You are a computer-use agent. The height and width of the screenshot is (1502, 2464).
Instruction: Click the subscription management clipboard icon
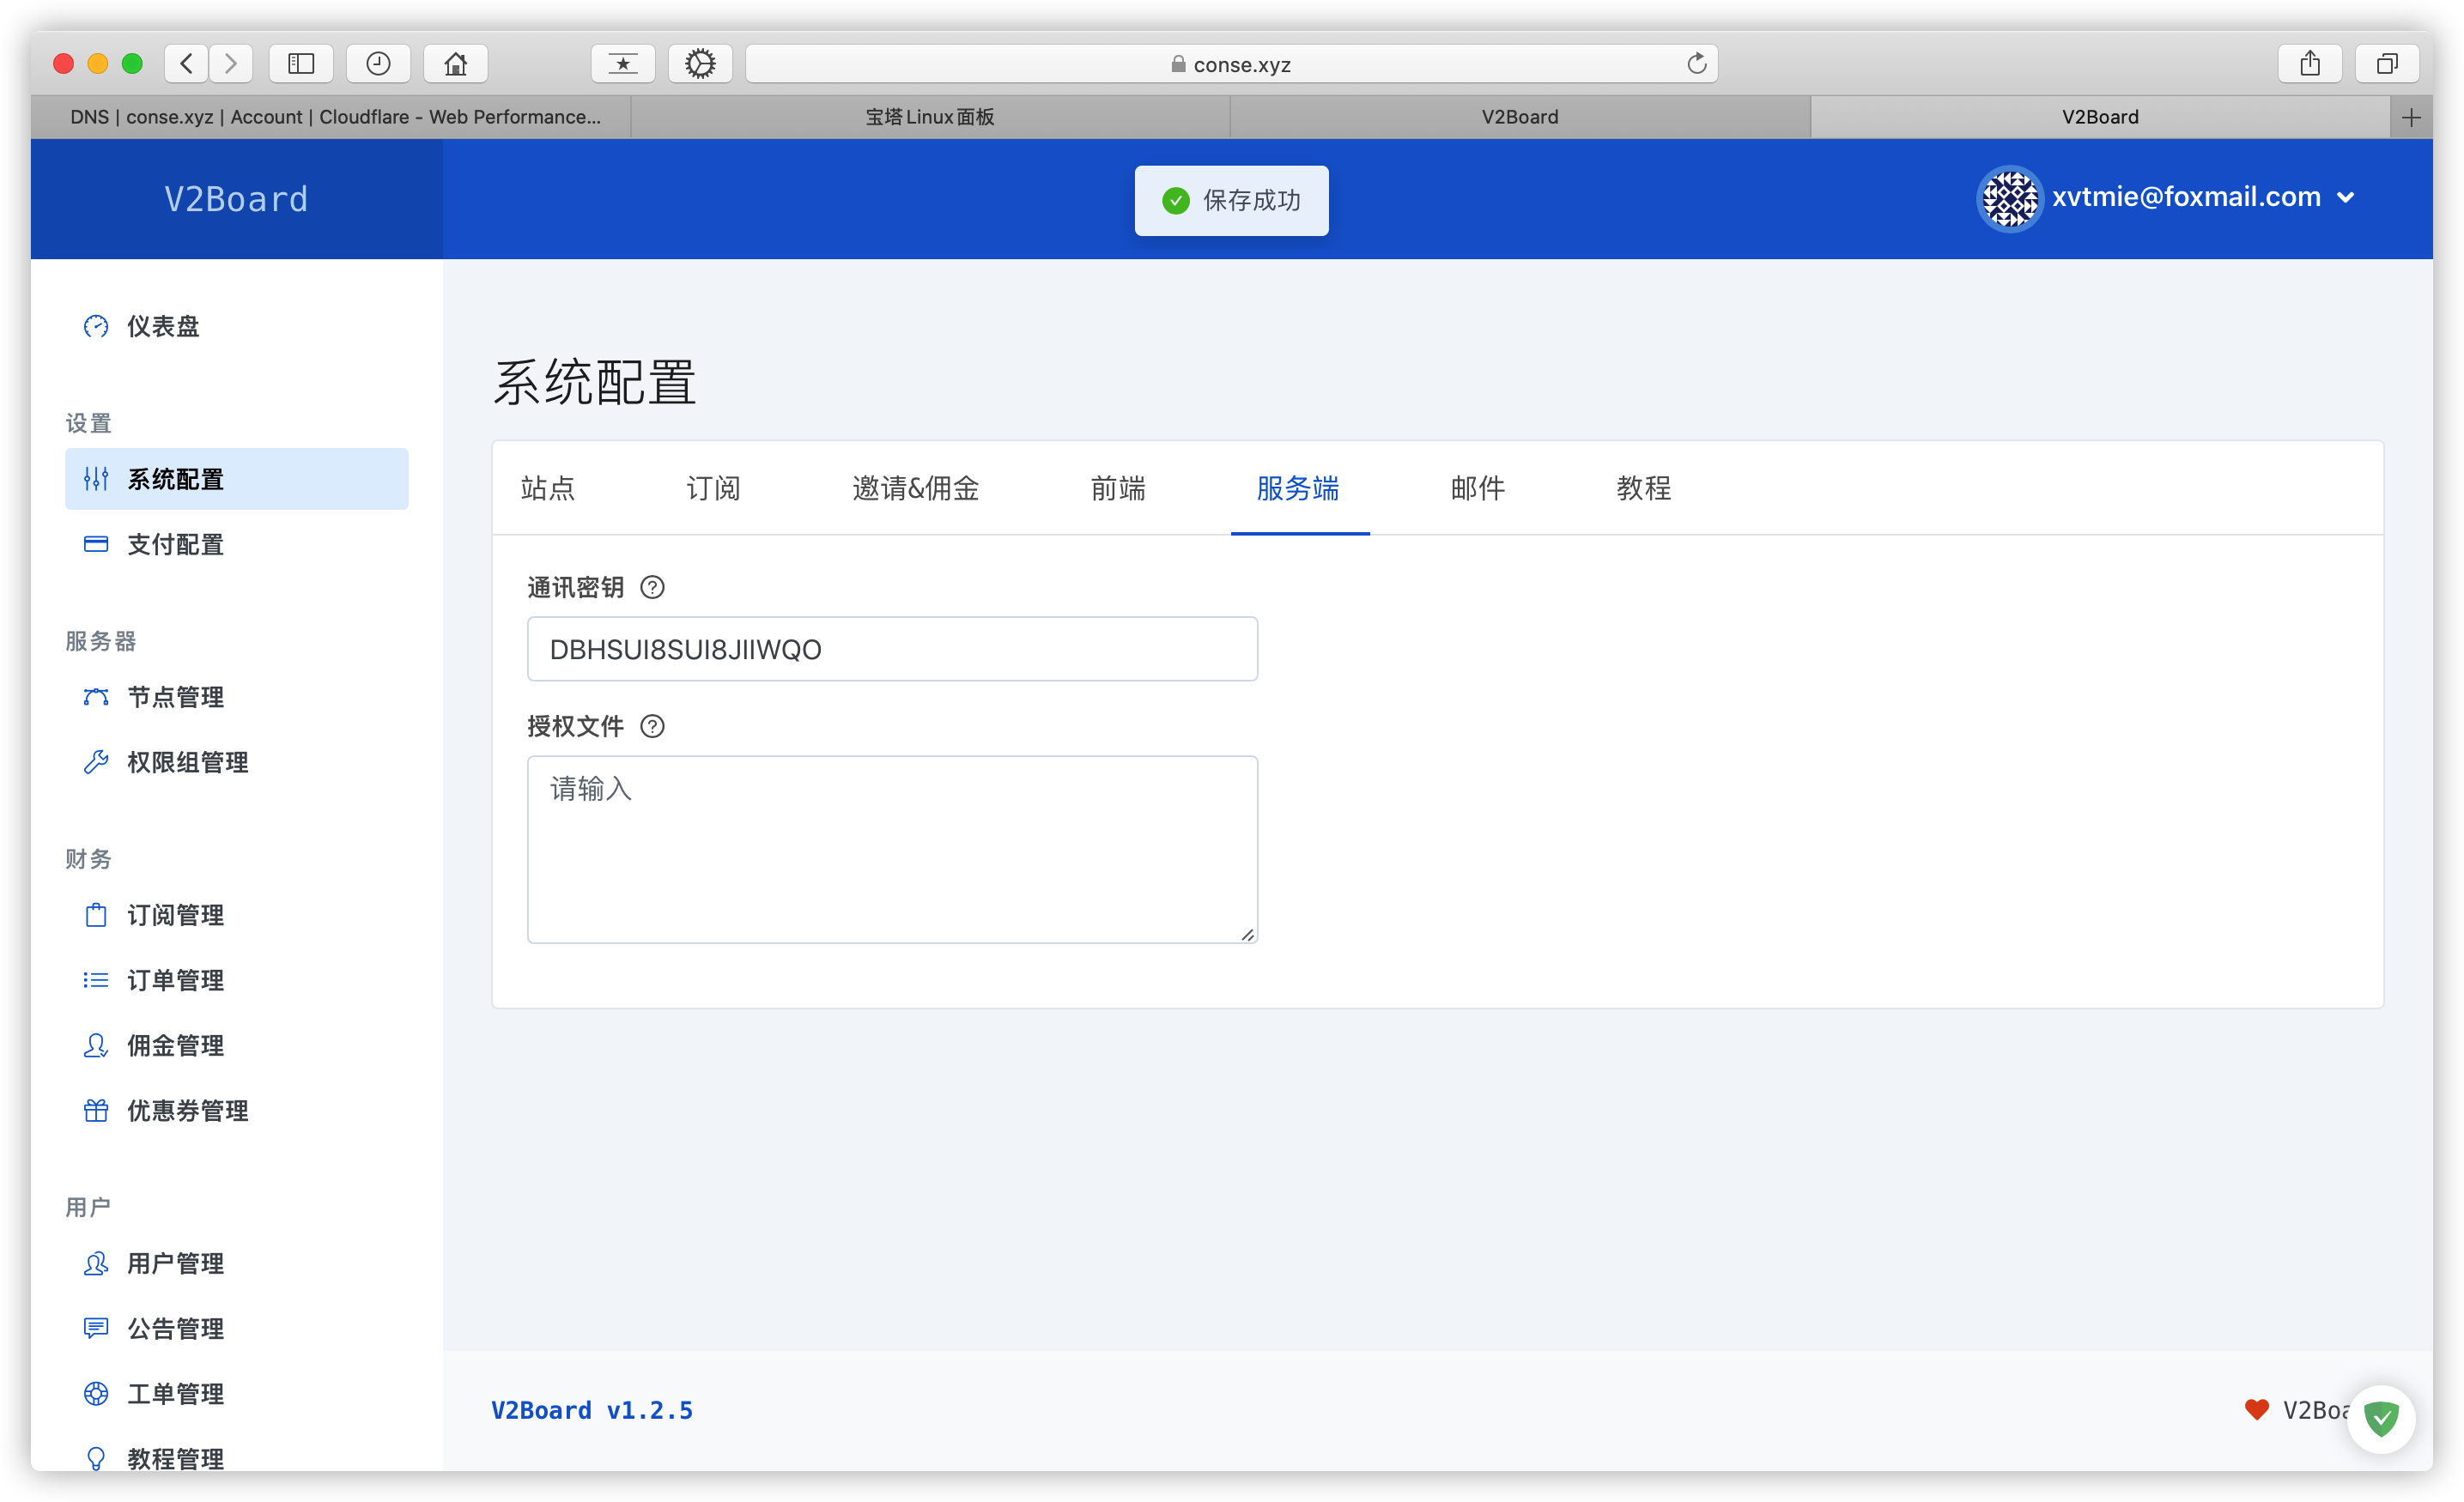click(x=96, y=915)
